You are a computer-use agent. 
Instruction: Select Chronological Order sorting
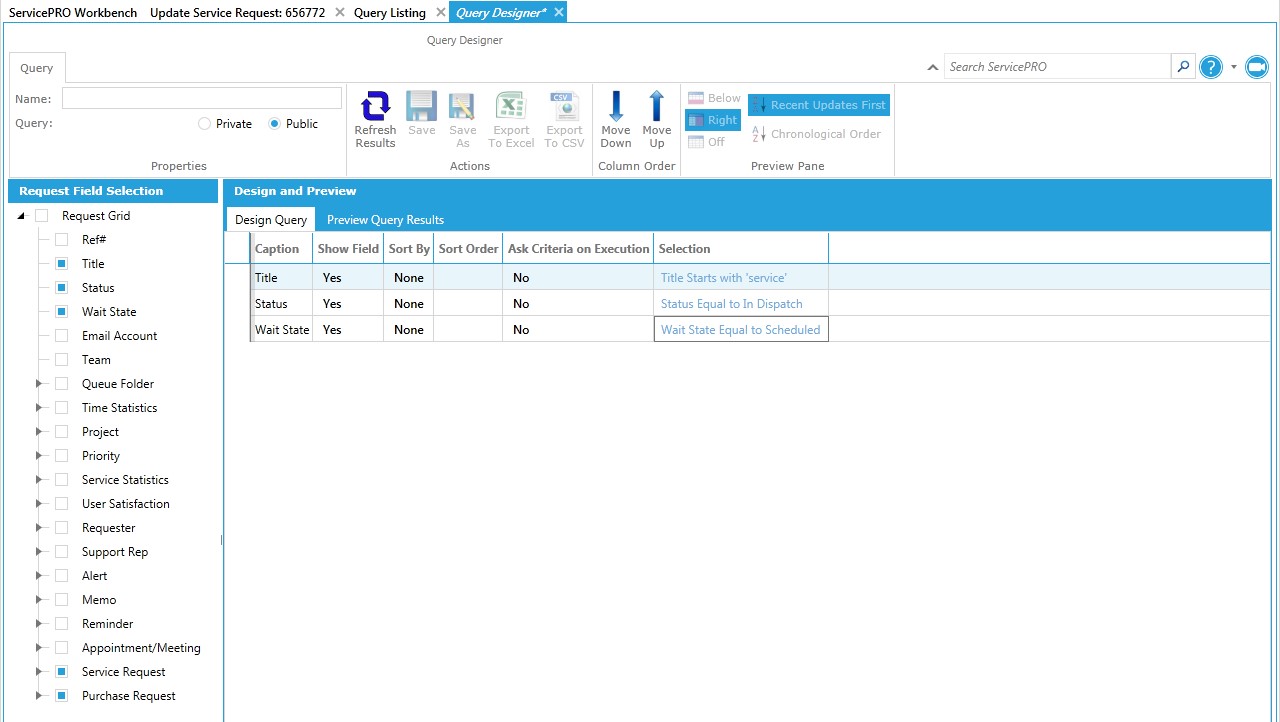816,134
